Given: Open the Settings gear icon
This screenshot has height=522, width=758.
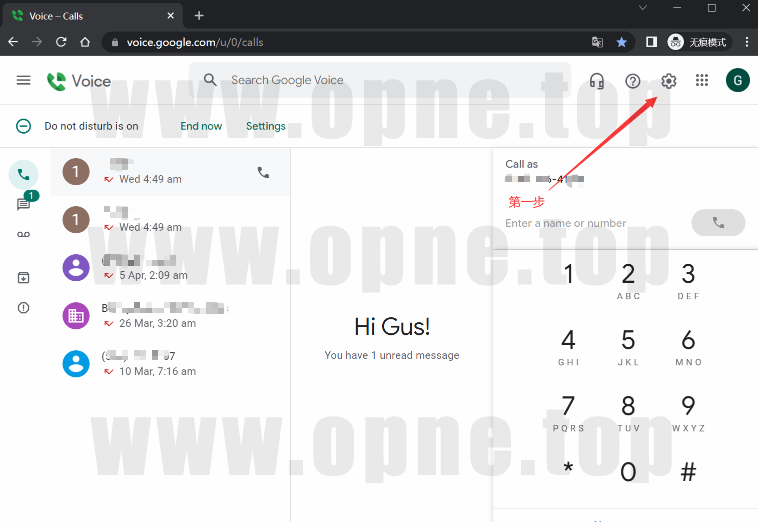Looking at the screenshot, I should point(669,81).
